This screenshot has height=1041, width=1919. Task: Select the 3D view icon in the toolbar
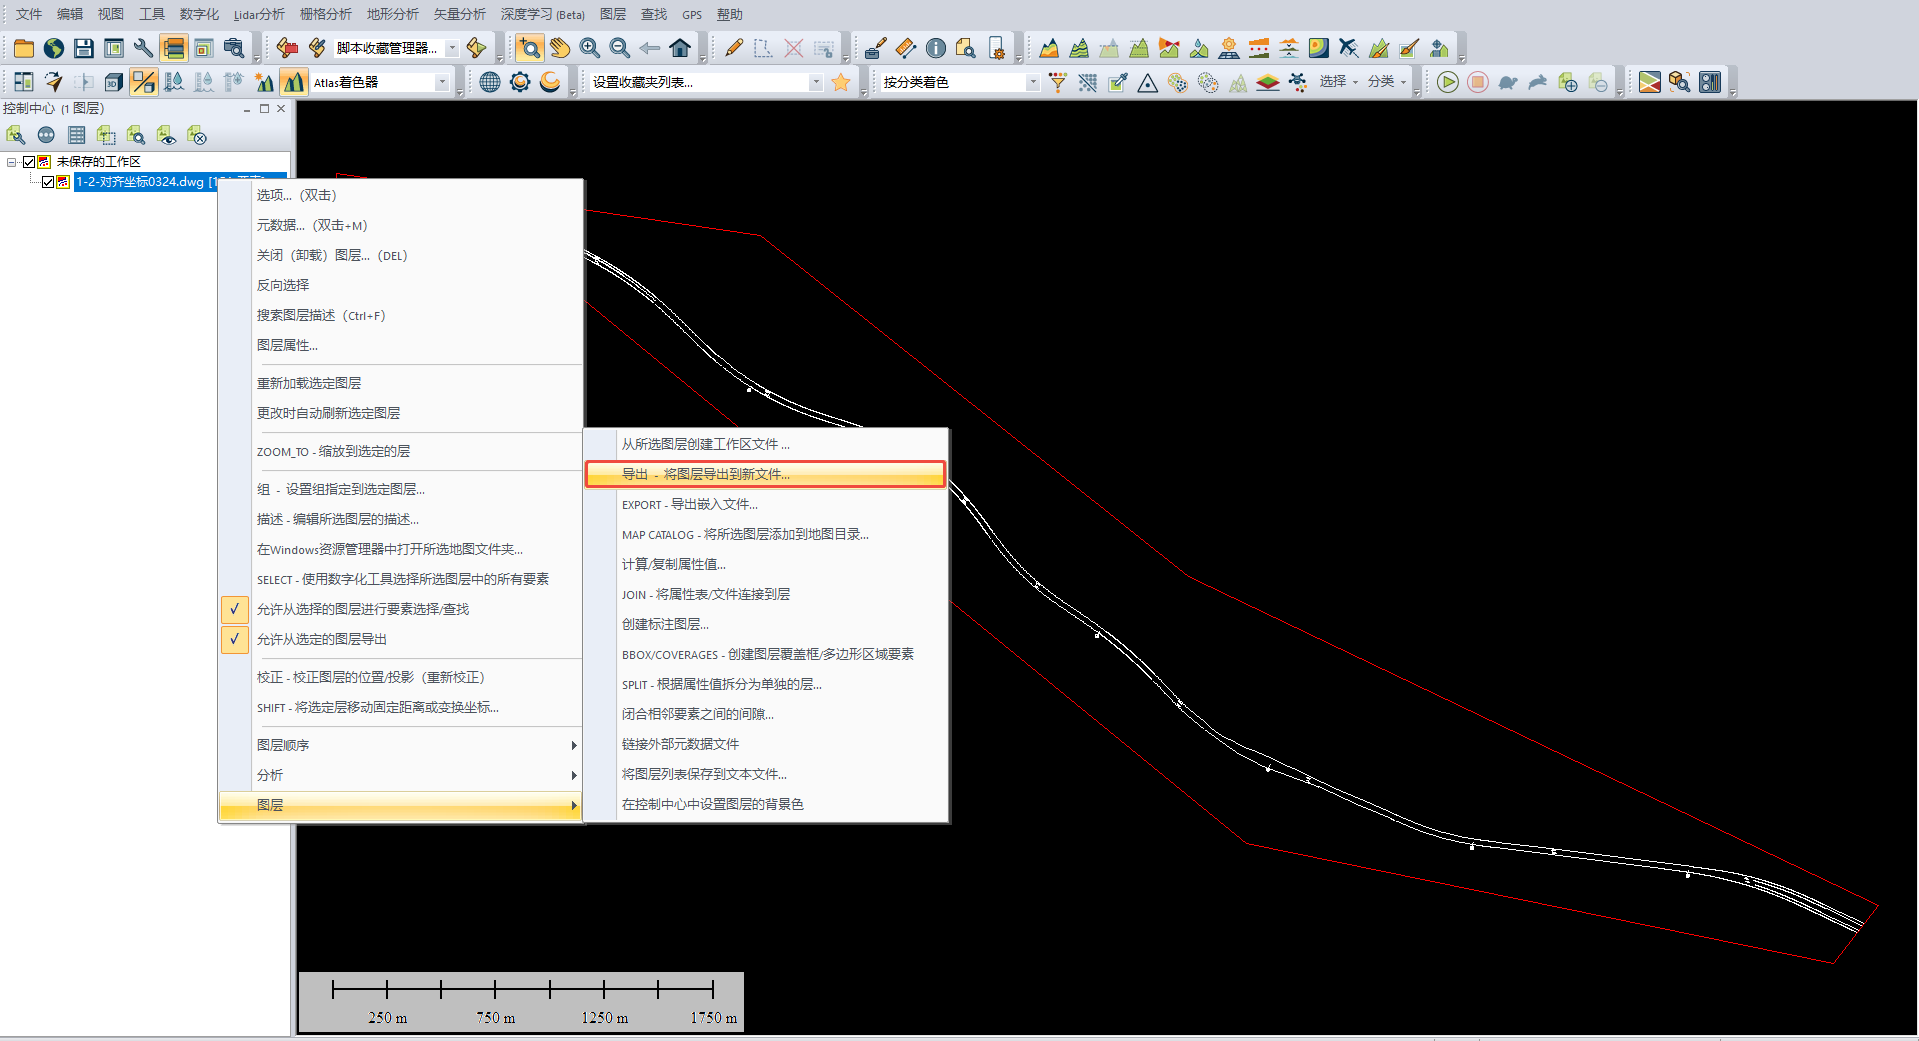(113, 82)
